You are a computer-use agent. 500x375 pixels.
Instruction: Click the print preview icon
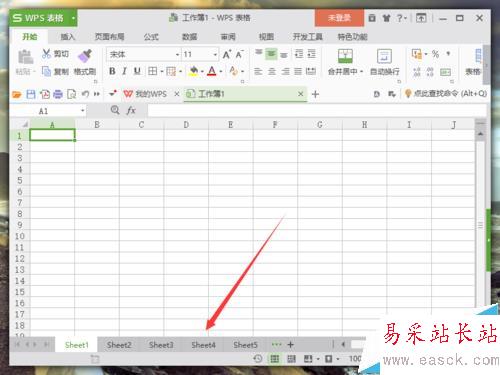pyautogui.click(x=71, y=94)
